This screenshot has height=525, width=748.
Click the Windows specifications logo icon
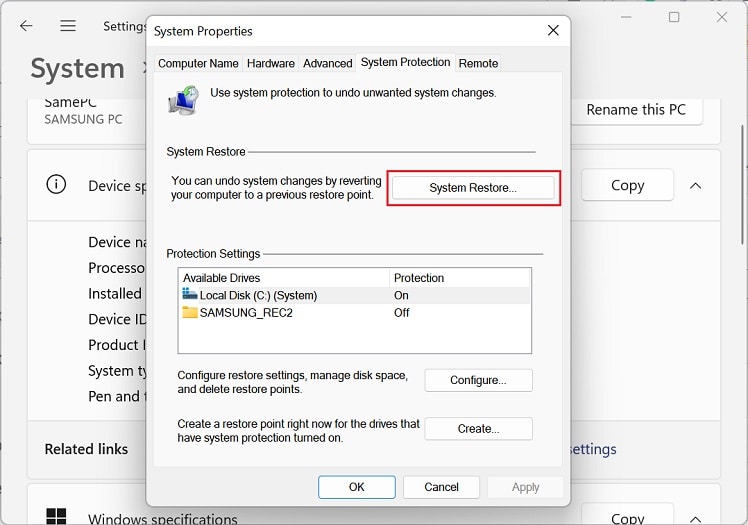click(56, 516)
